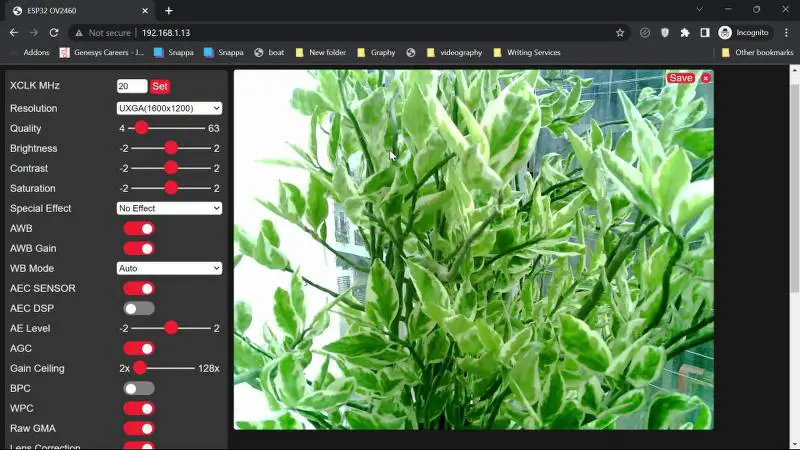This screenshot has width=800, height=450.
Task: Open the shield extension icon
Action: 665,33
